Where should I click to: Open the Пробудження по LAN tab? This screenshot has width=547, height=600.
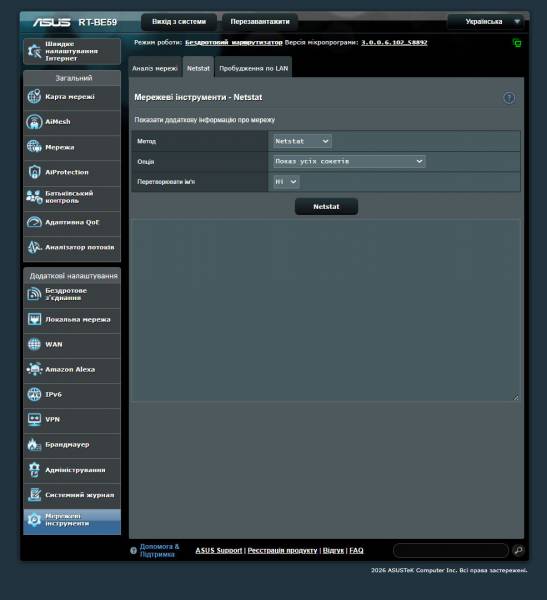coord(253,68)
